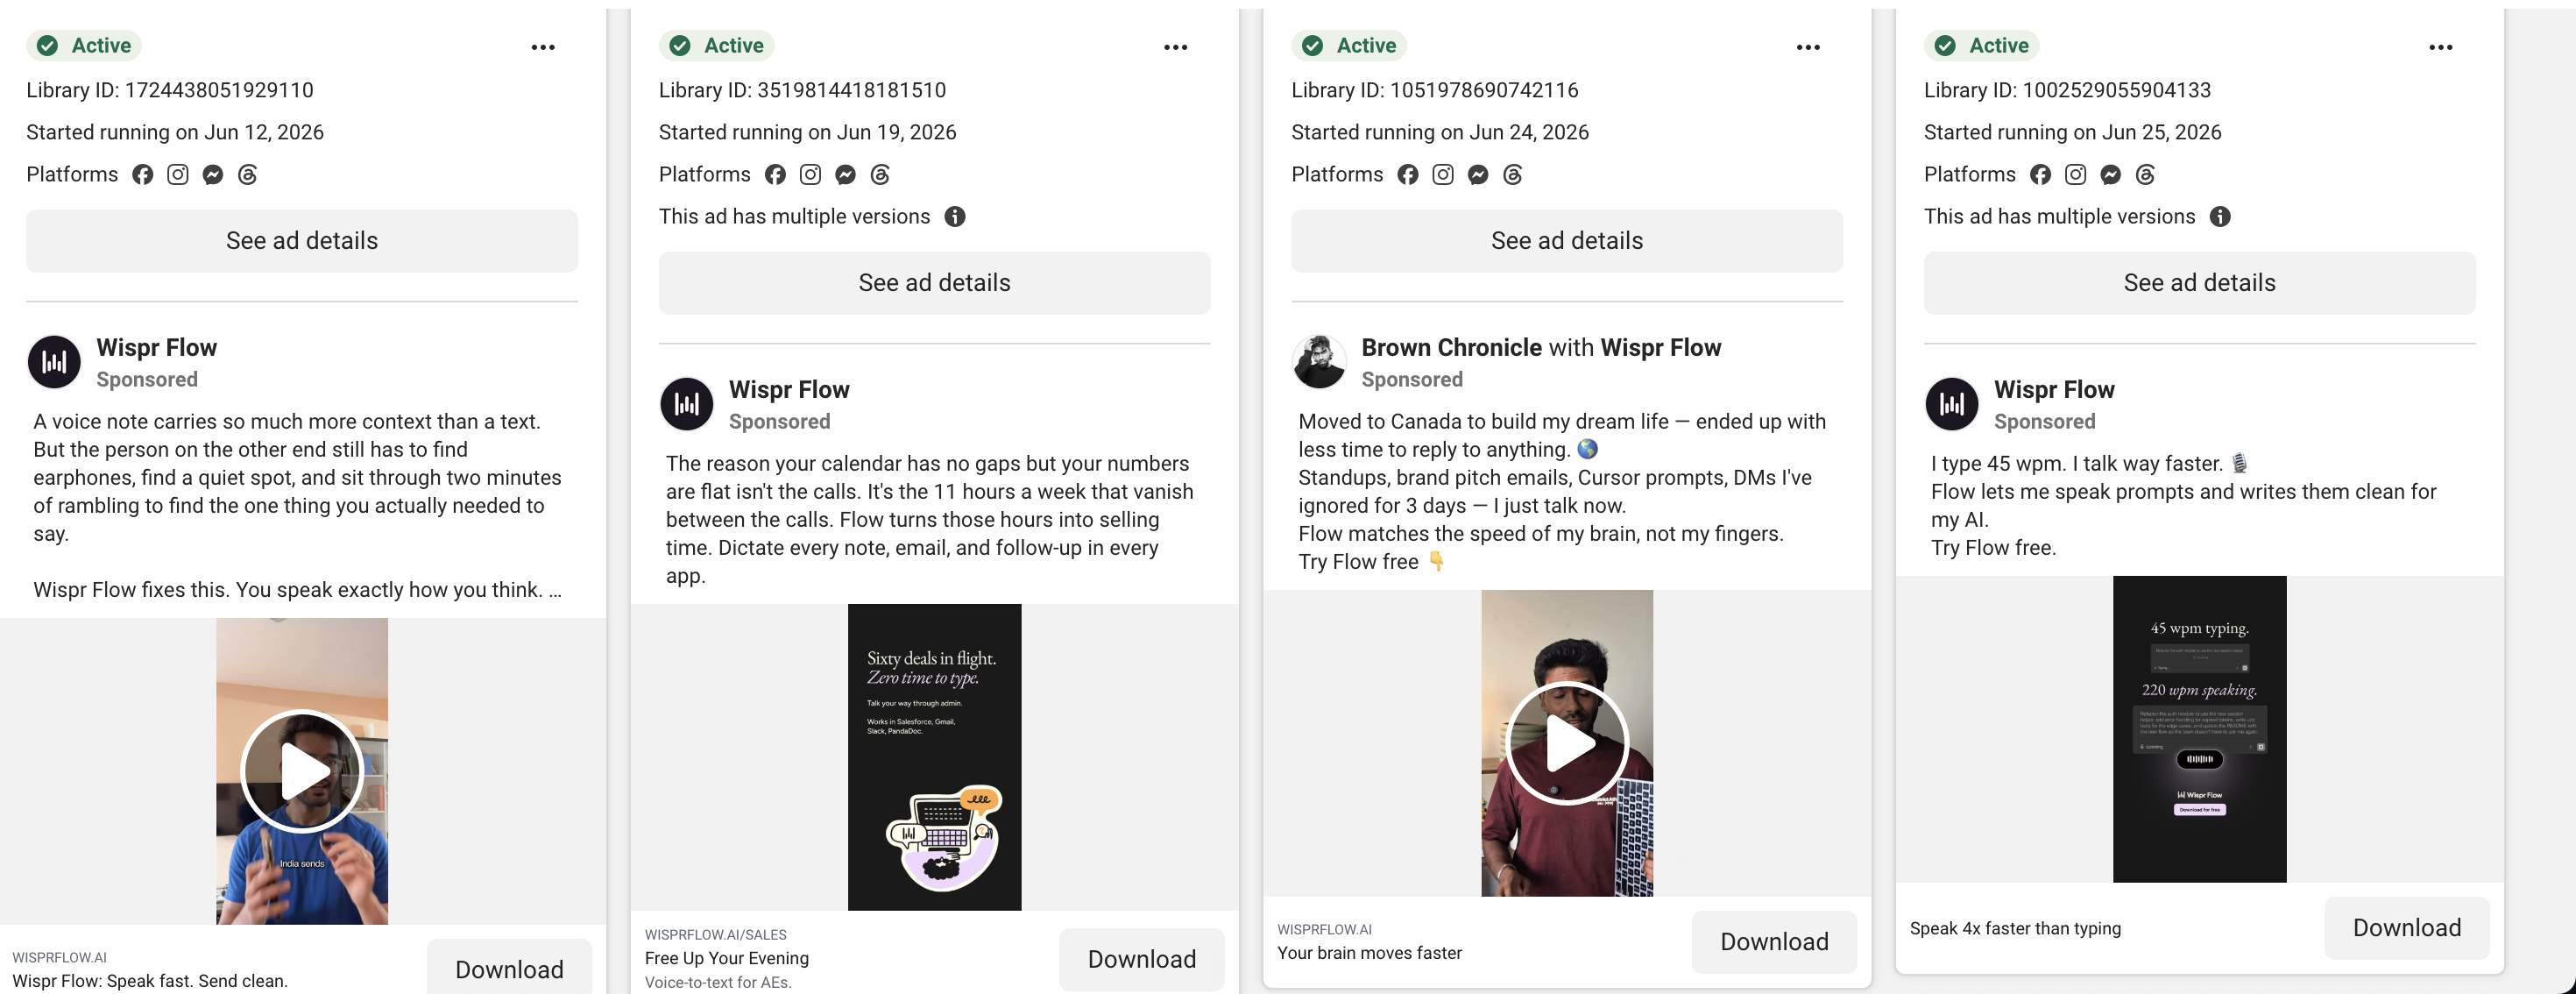Screen dimensions: 2576x994
Task: Click headline 'Wispr Flow: Speak fast. Send clean.'
Action: [150, 981]
